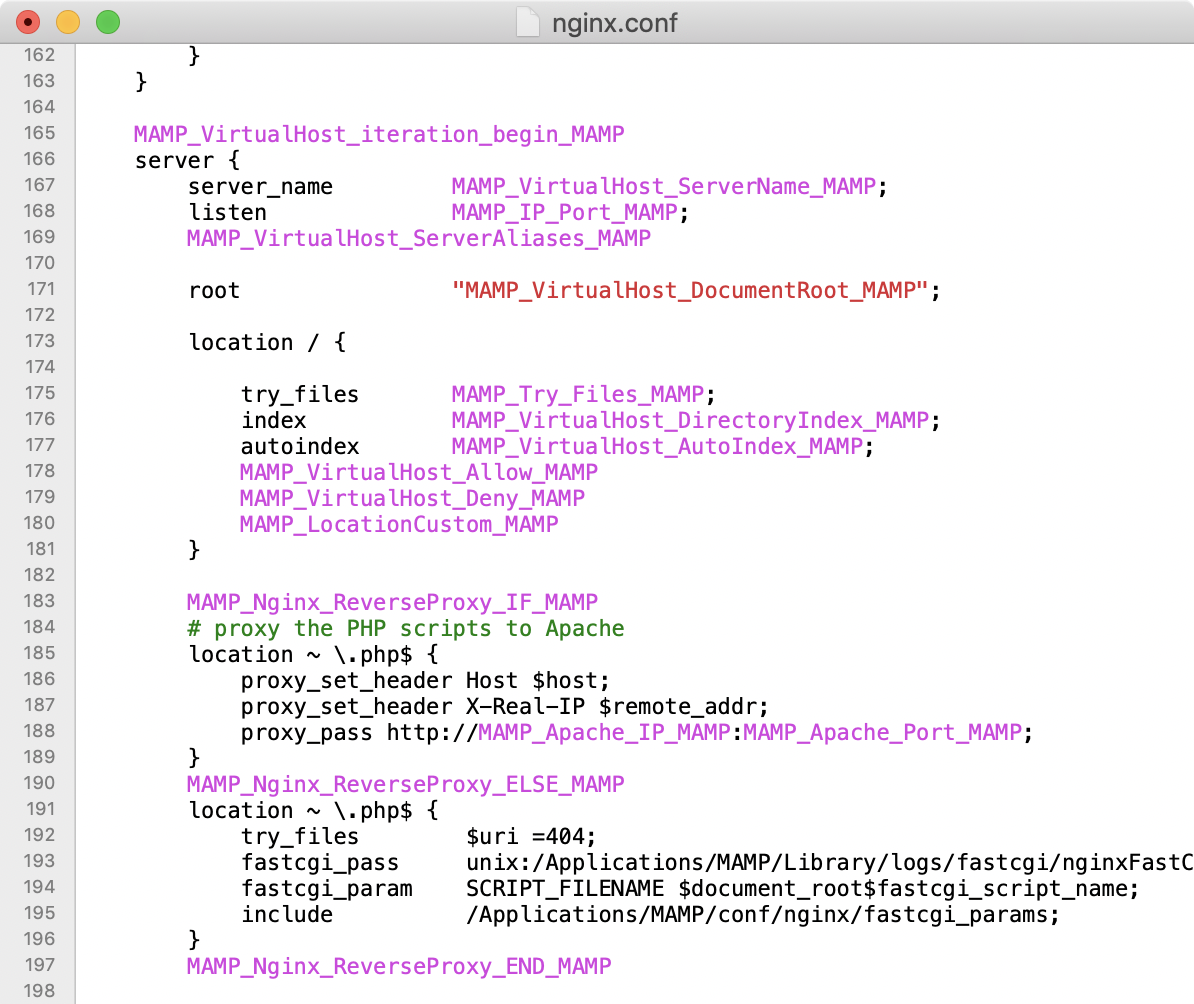Click MAMP_VirtualHost_ServerAliases_MAMP placeholder
The image size is (1194, 1004).
(x=419, y=238)
